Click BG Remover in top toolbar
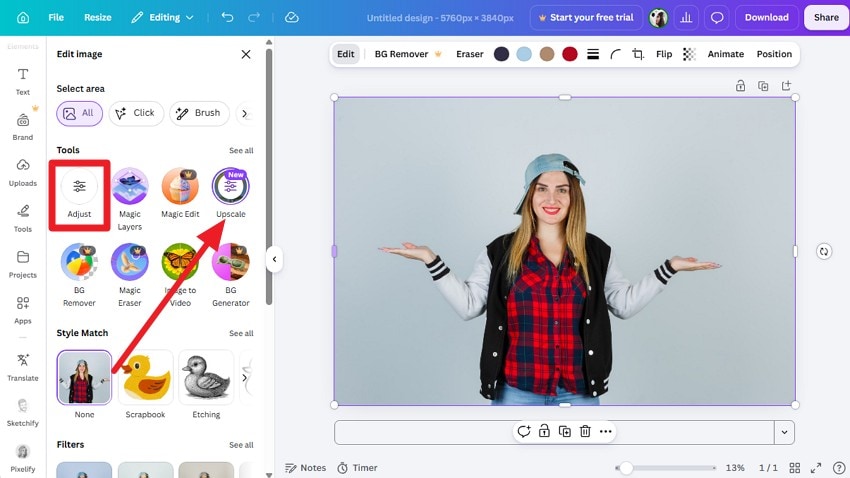 tap(408, 54)
